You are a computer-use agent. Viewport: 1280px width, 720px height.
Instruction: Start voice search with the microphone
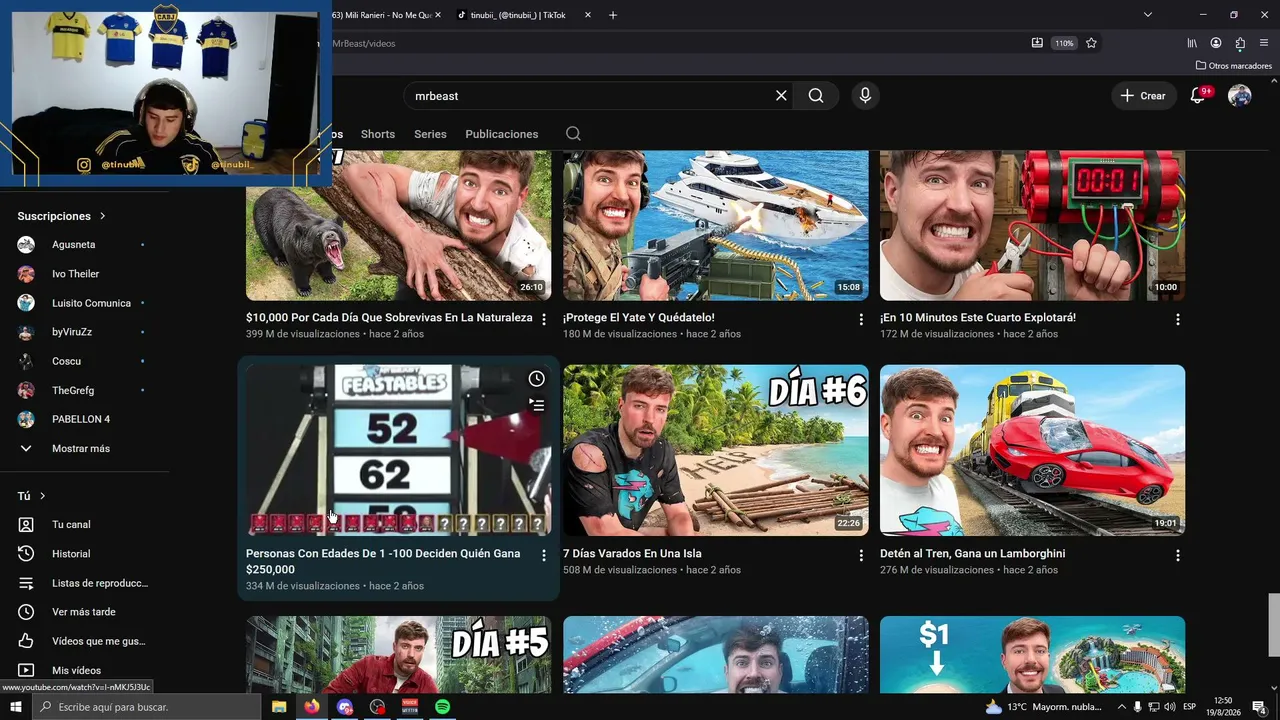click(x=865, y=96)
